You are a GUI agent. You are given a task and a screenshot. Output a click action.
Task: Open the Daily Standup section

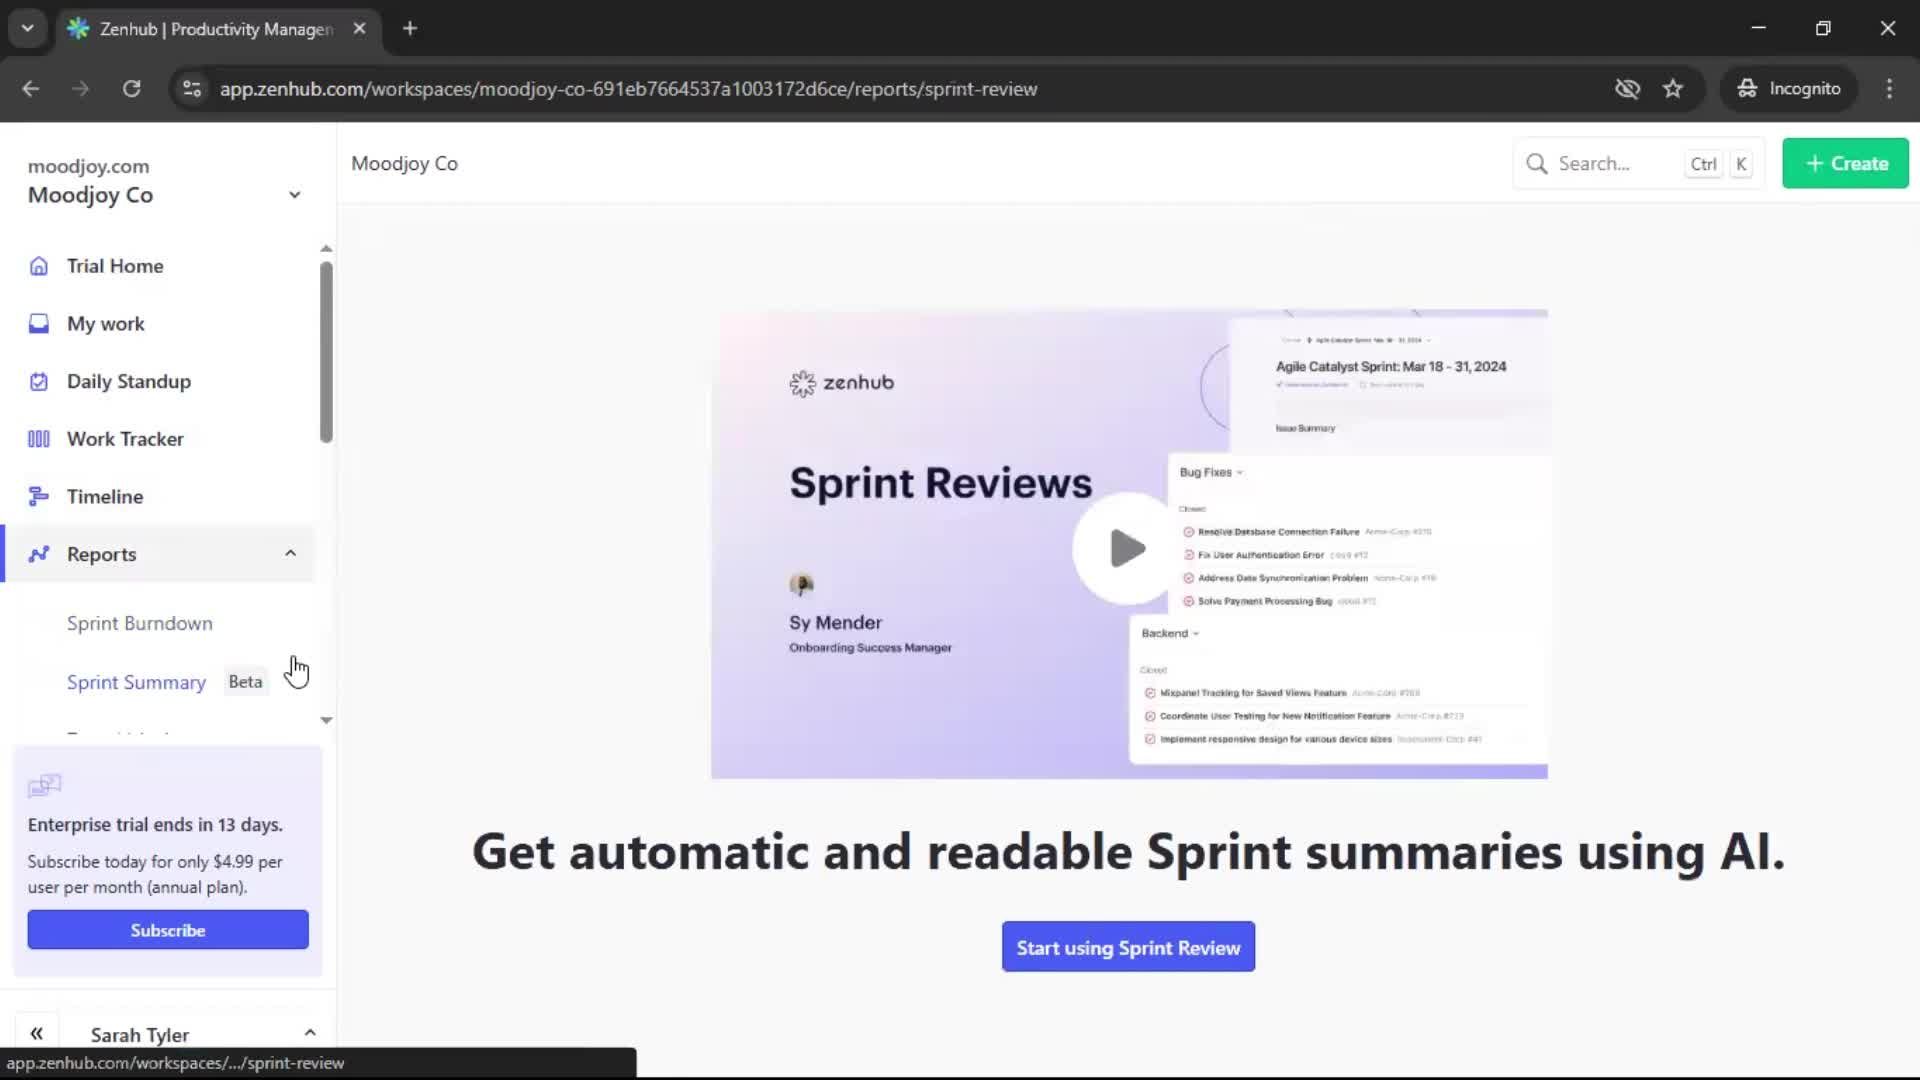pyautogui.click(x=128, y=381)
